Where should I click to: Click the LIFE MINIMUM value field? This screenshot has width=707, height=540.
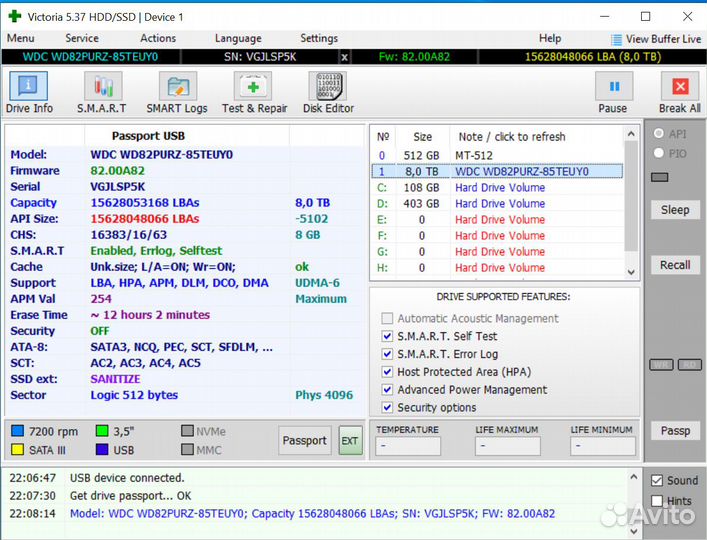click(602, 446)
